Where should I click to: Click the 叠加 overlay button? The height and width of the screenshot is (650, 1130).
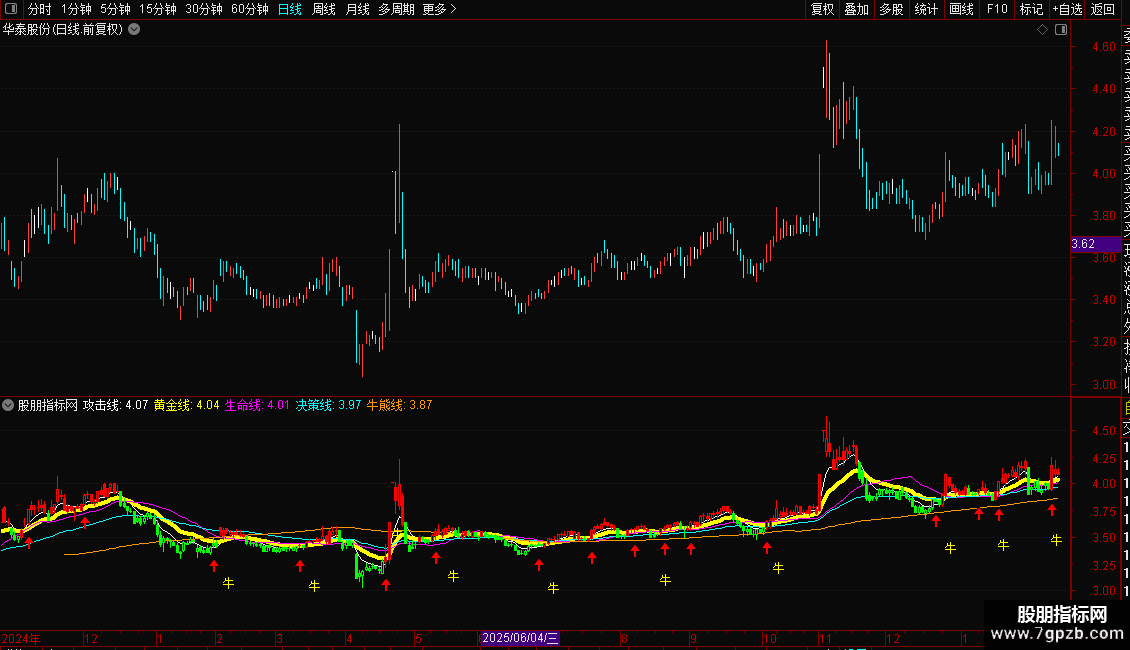coord(857,9)
